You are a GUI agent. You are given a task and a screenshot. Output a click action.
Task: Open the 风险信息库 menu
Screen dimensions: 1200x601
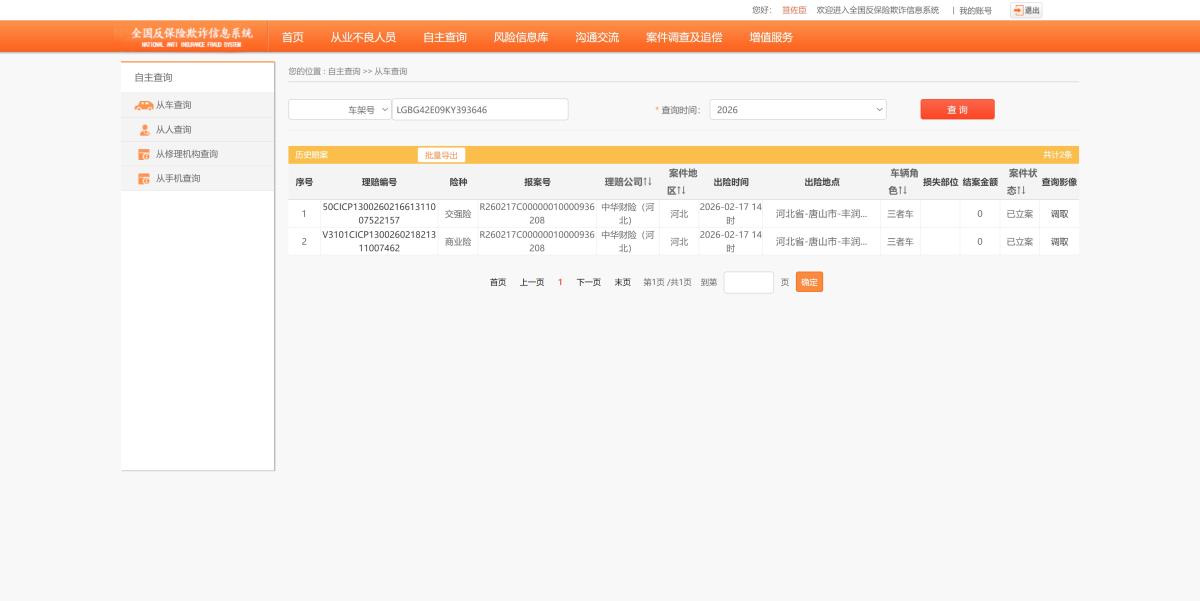coord(521,37)
